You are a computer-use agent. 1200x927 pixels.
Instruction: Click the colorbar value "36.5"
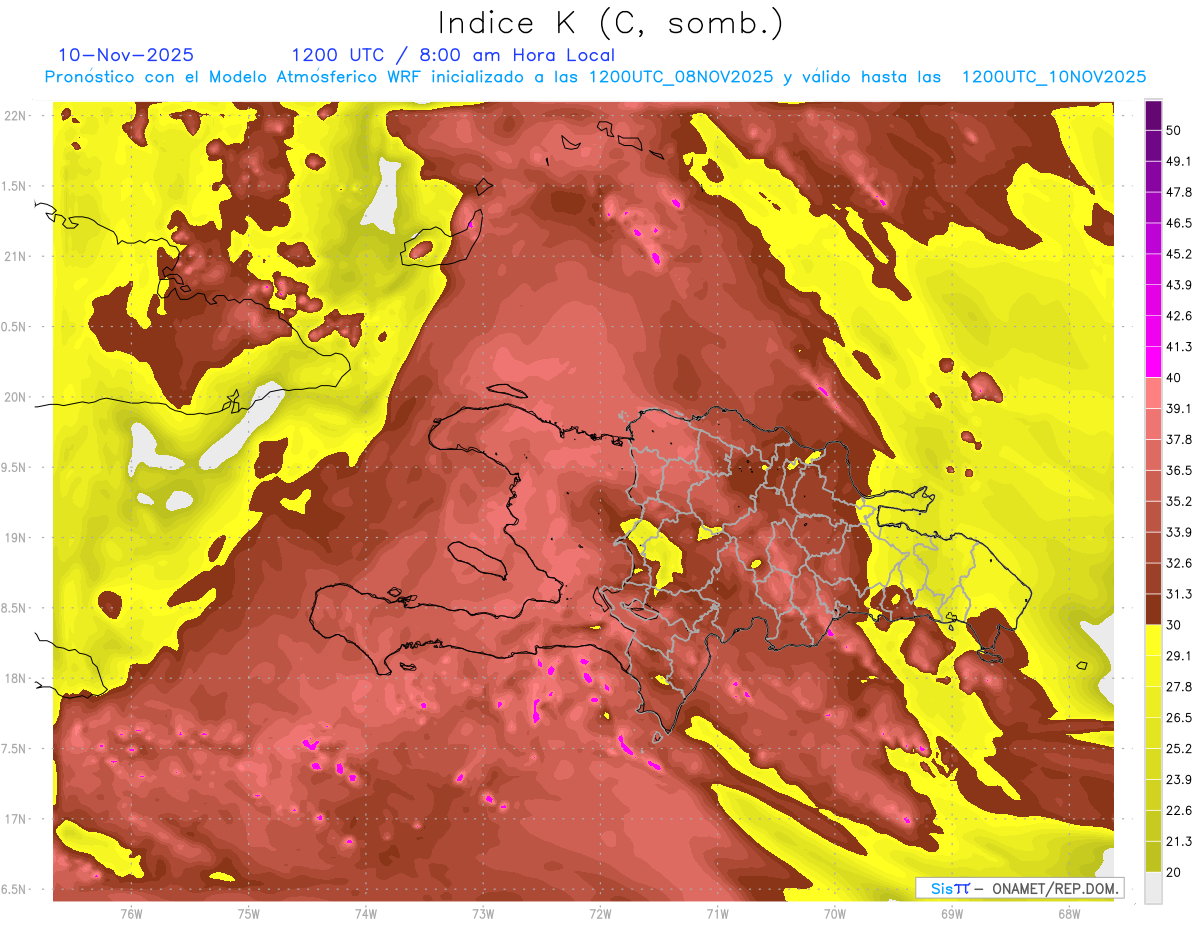click(x=1178, y=470)
